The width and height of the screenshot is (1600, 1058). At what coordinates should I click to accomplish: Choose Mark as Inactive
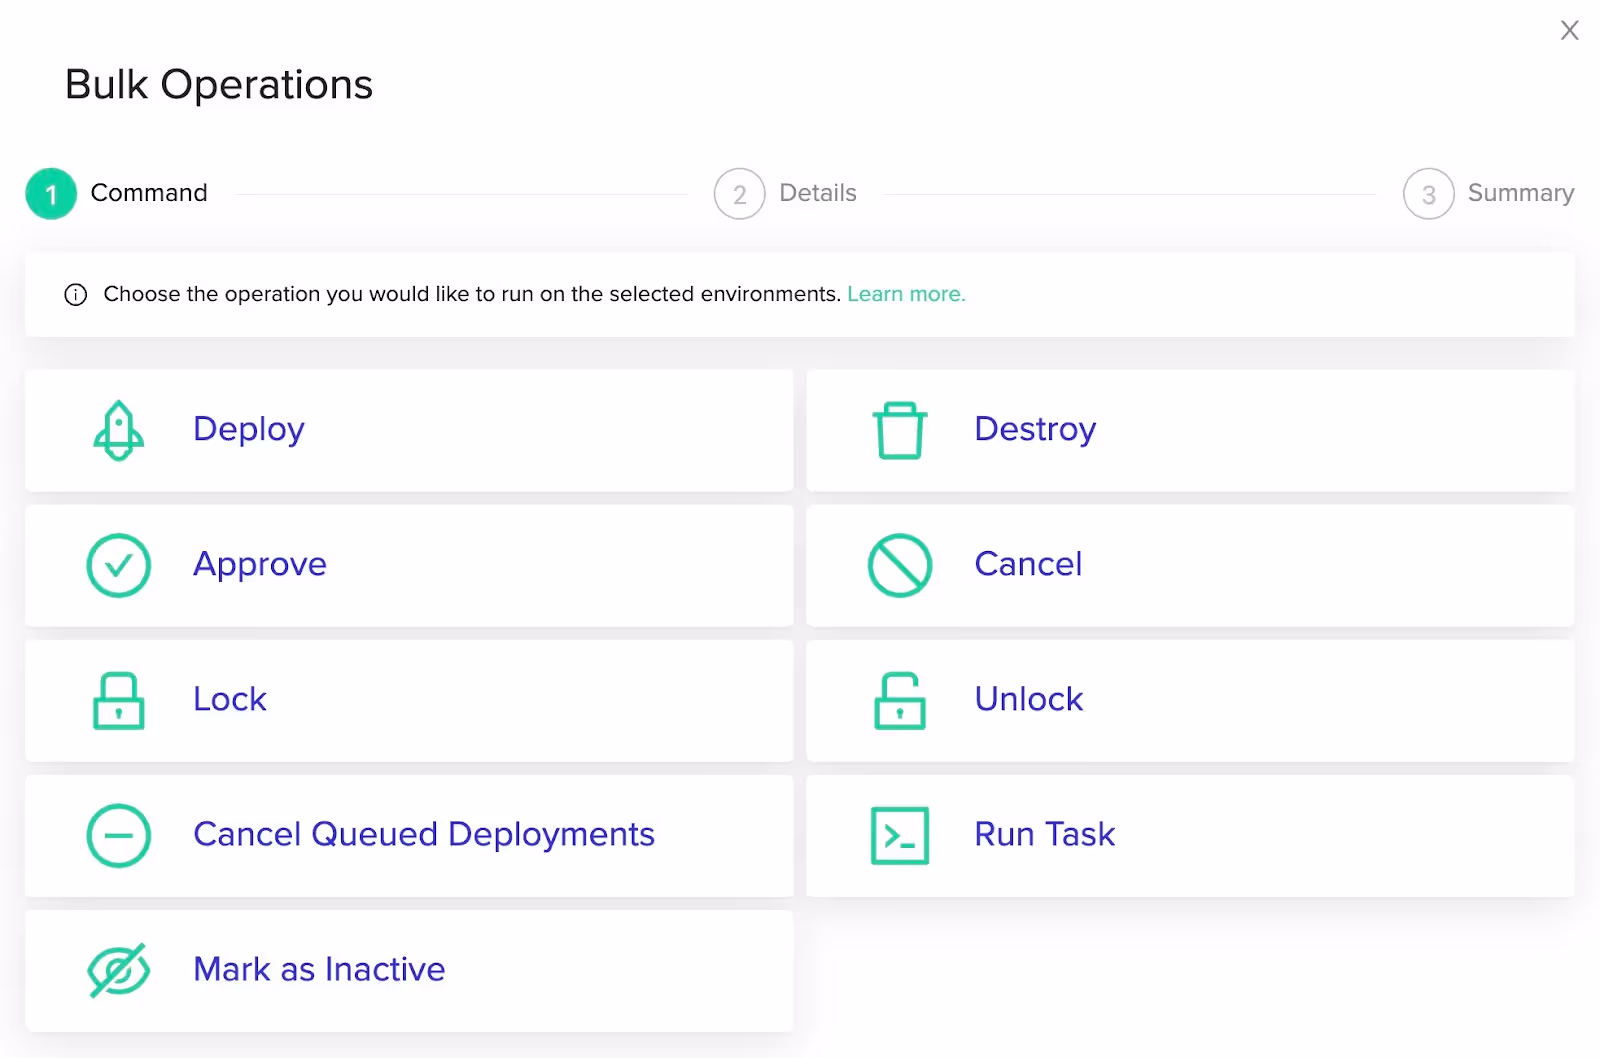(x=409, y=970)
